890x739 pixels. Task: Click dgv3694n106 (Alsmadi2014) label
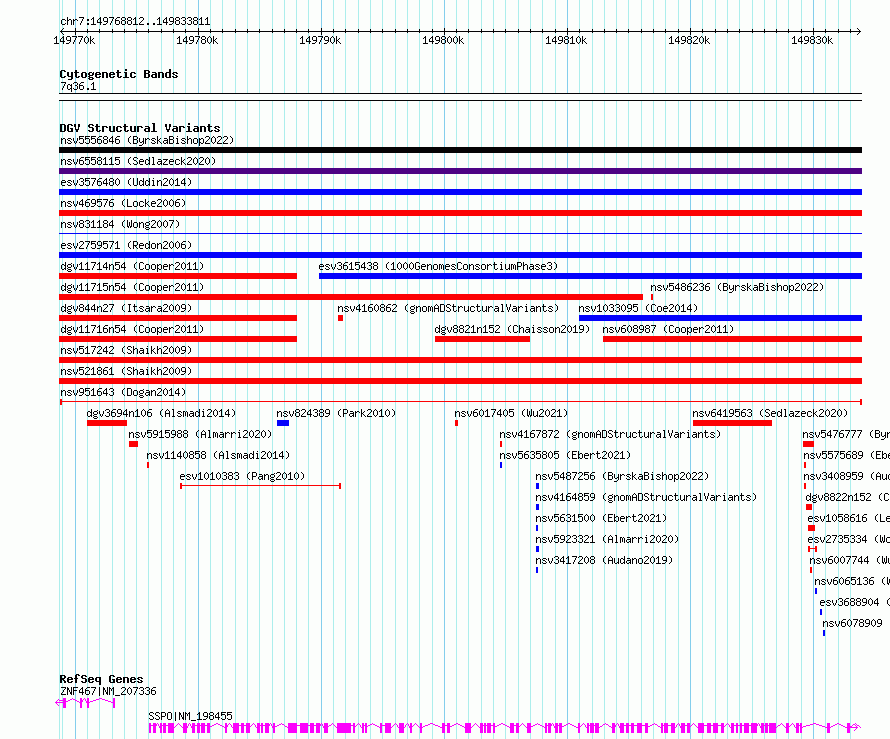point(161,413)
